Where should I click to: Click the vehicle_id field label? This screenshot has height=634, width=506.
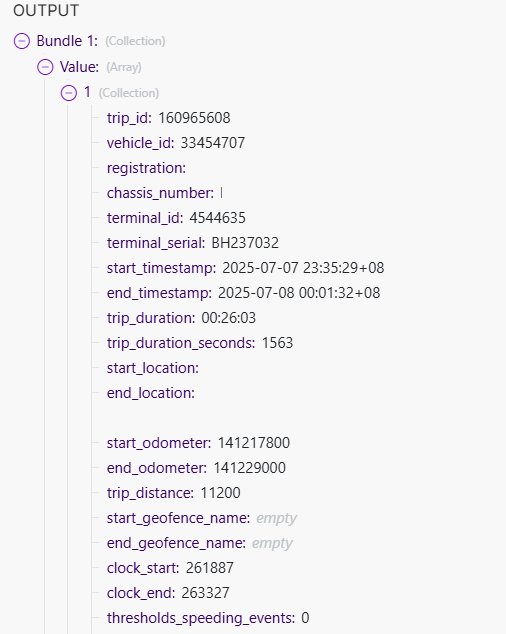[x=140, y=143]
